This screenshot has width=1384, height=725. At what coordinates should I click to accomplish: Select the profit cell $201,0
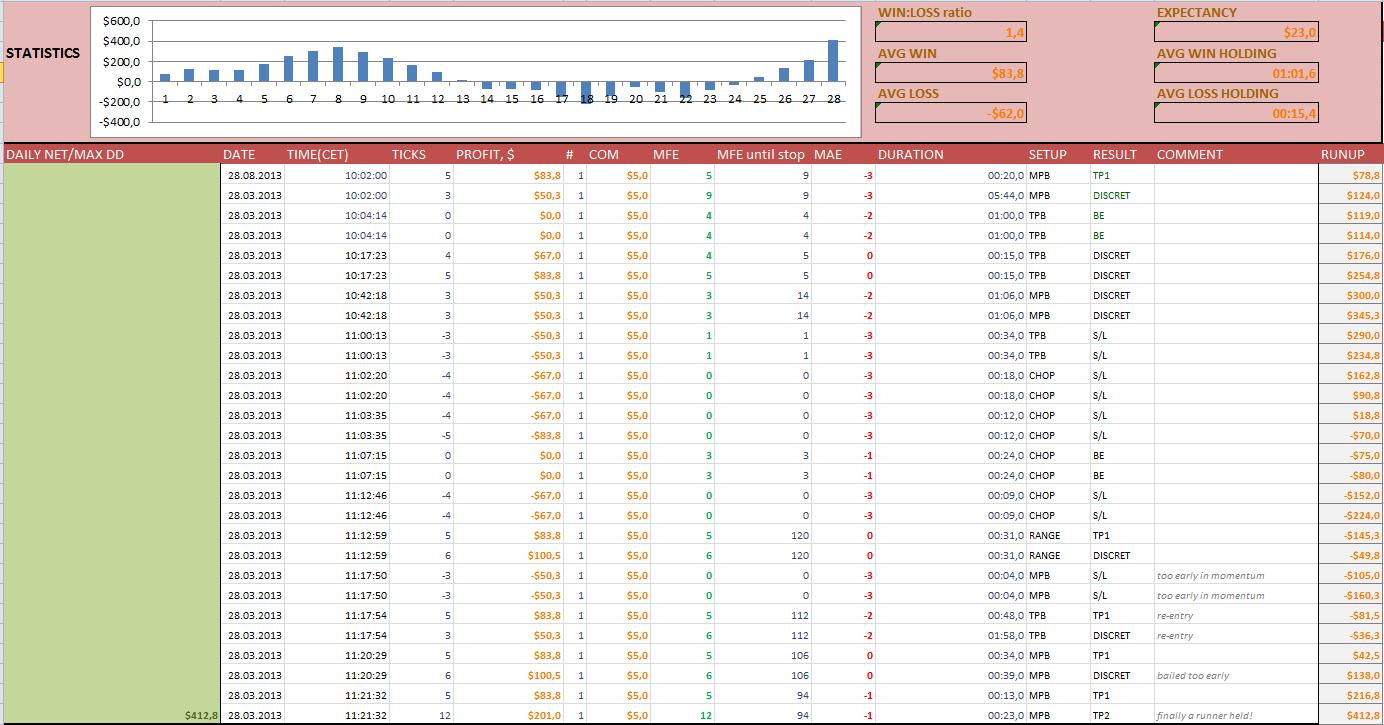click(x=508, y=715)
